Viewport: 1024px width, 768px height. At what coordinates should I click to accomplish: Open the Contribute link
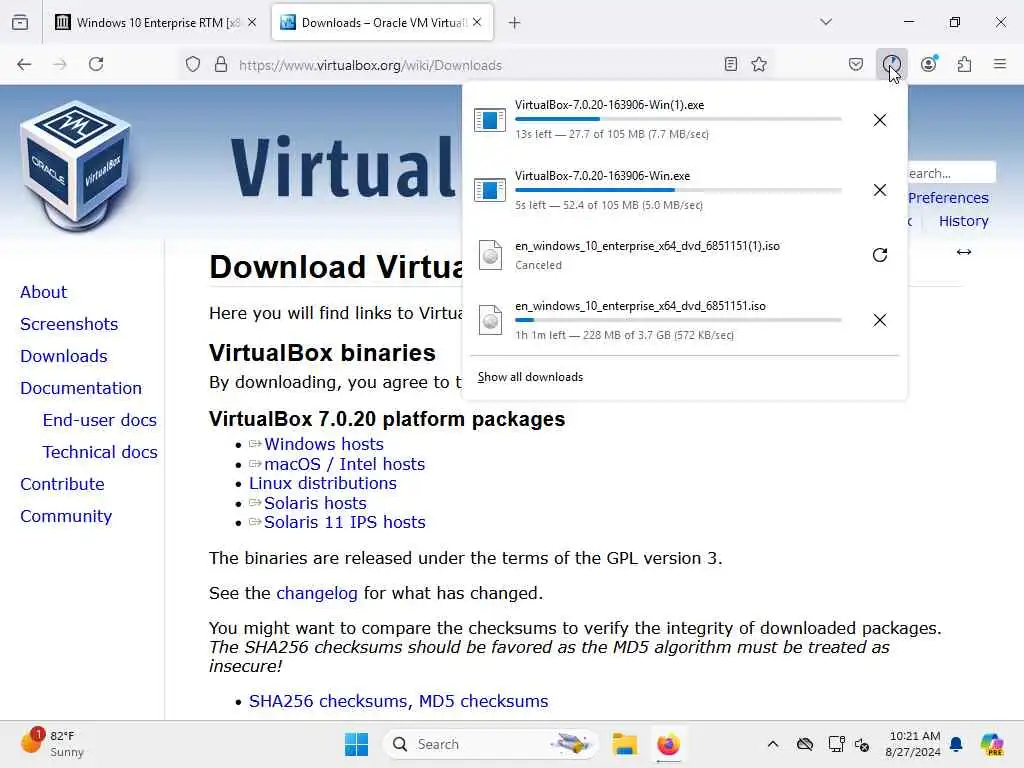click(x=62, y=484)
